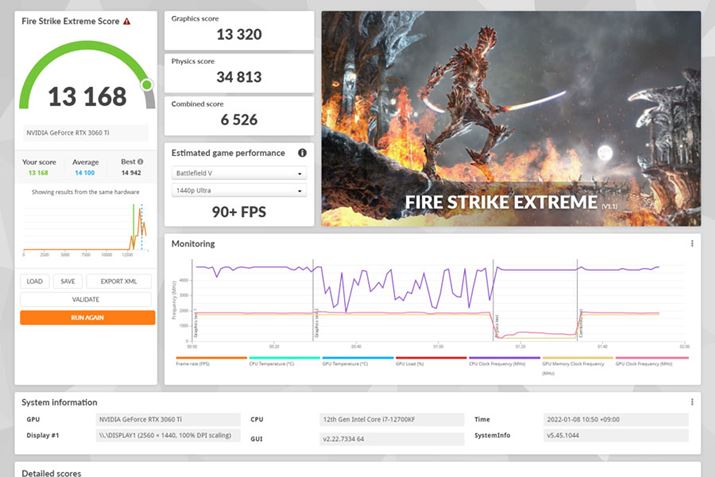Click the Fire Strike Extreme benchmark image
This screenshot has width=715, height=477.
[x=511, y=119]
